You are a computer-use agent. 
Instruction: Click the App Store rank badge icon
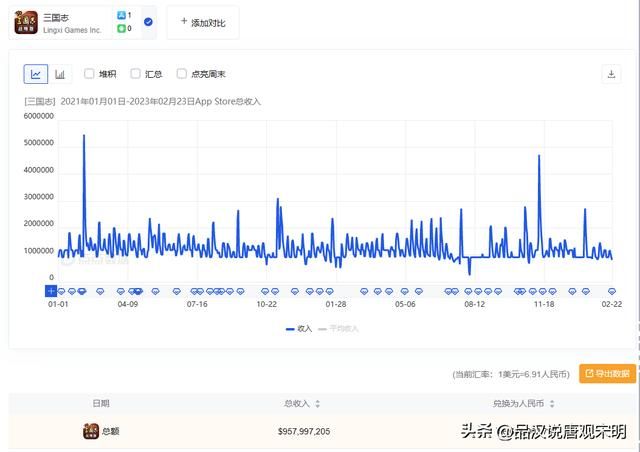(x=121, y=15)
